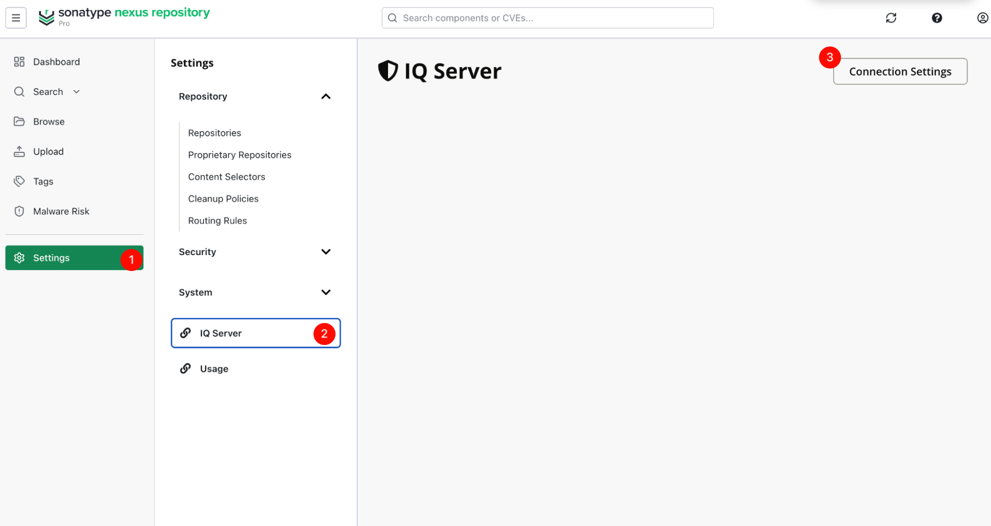Open Content Selectors
991x526 pixels.
[226, 177]
